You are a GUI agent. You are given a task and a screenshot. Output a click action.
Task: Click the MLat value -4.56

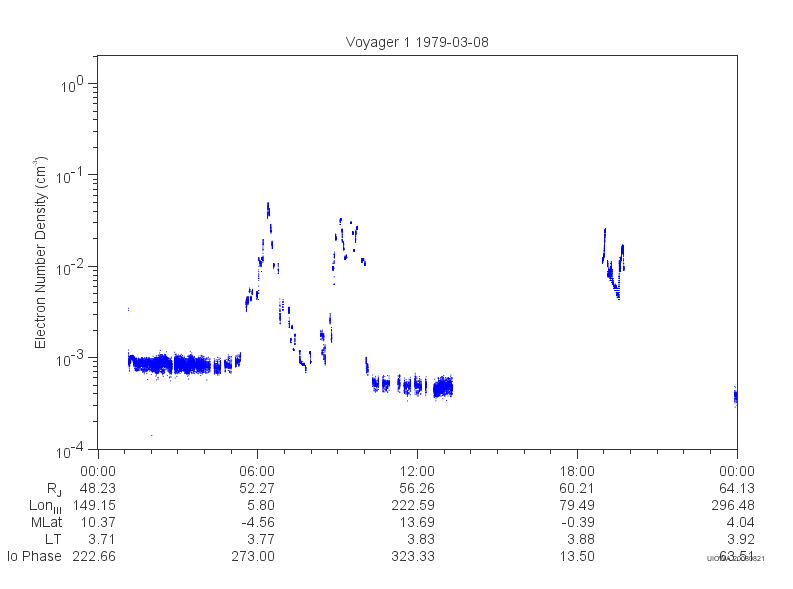click(x=258, y=522)
